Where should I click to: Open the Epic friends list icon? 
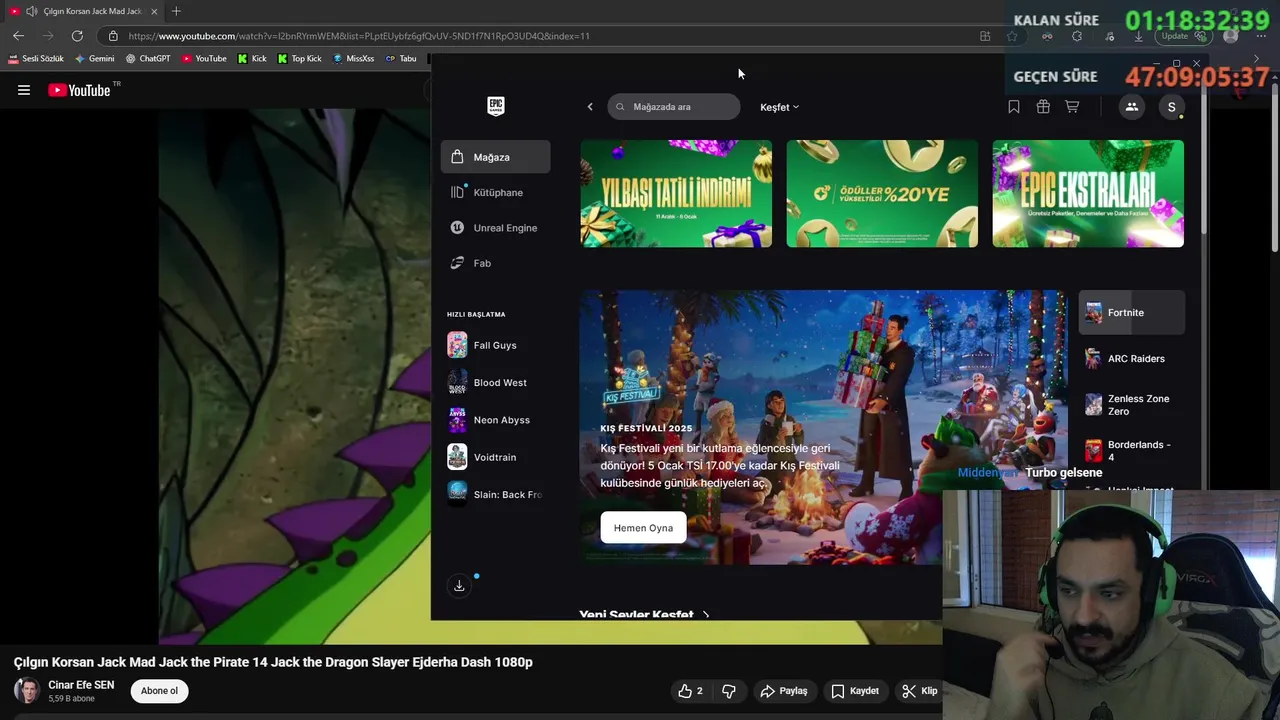tap(1131, 107)
